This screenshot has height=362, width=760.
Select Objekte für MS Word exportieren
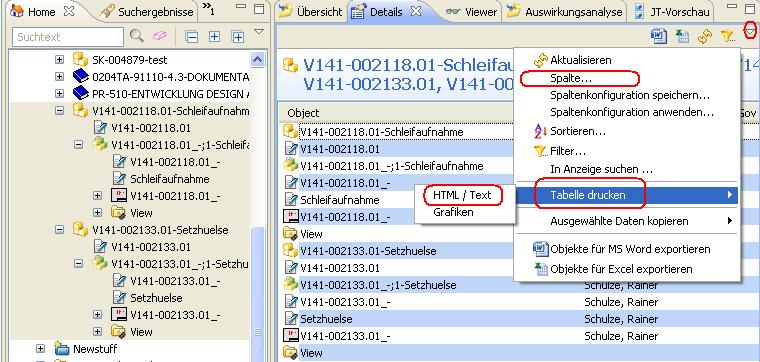pyautogui.click(x=631, y=250)
